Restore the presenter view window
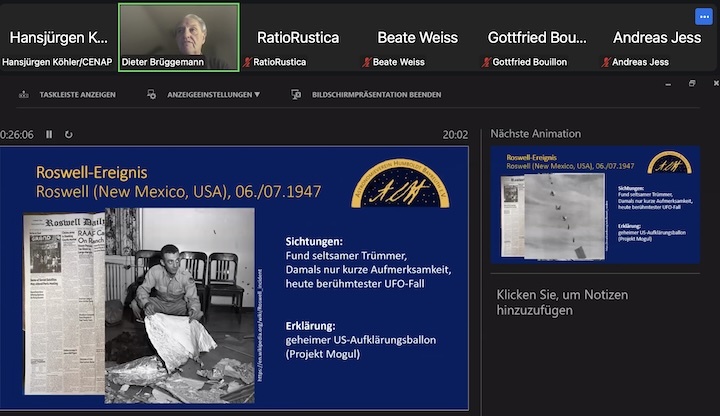This screenshot has width=720, height=416. [692, 84]
